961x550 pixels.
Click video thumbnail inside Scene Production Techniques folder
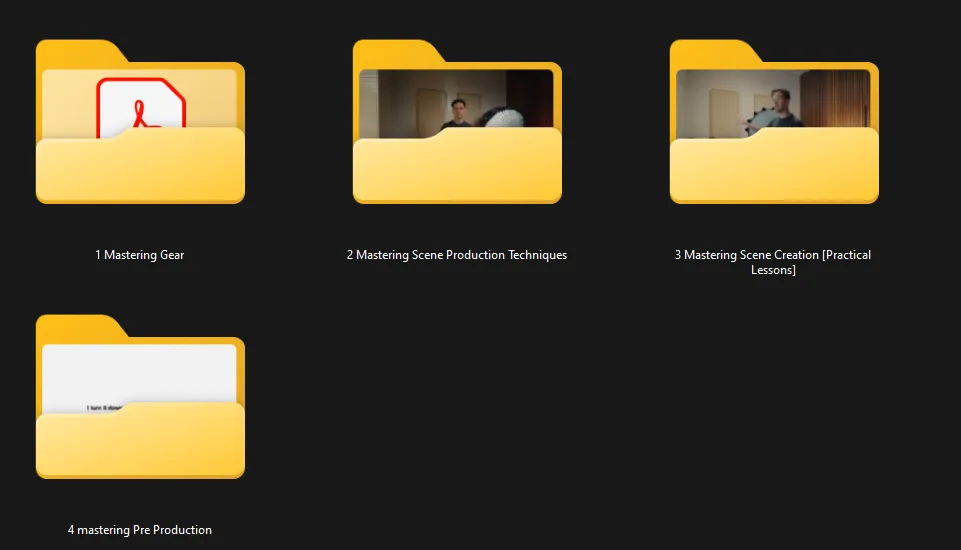pos(400,100)
